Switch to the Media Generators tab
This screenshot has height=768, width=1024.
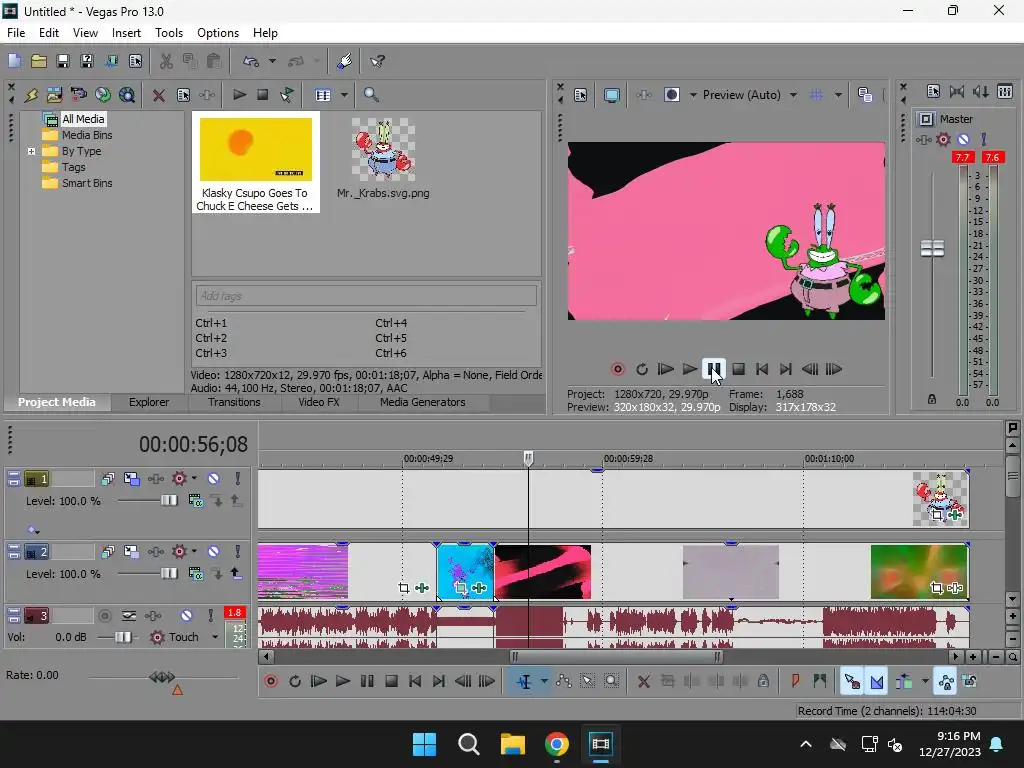tap(423, 402)
